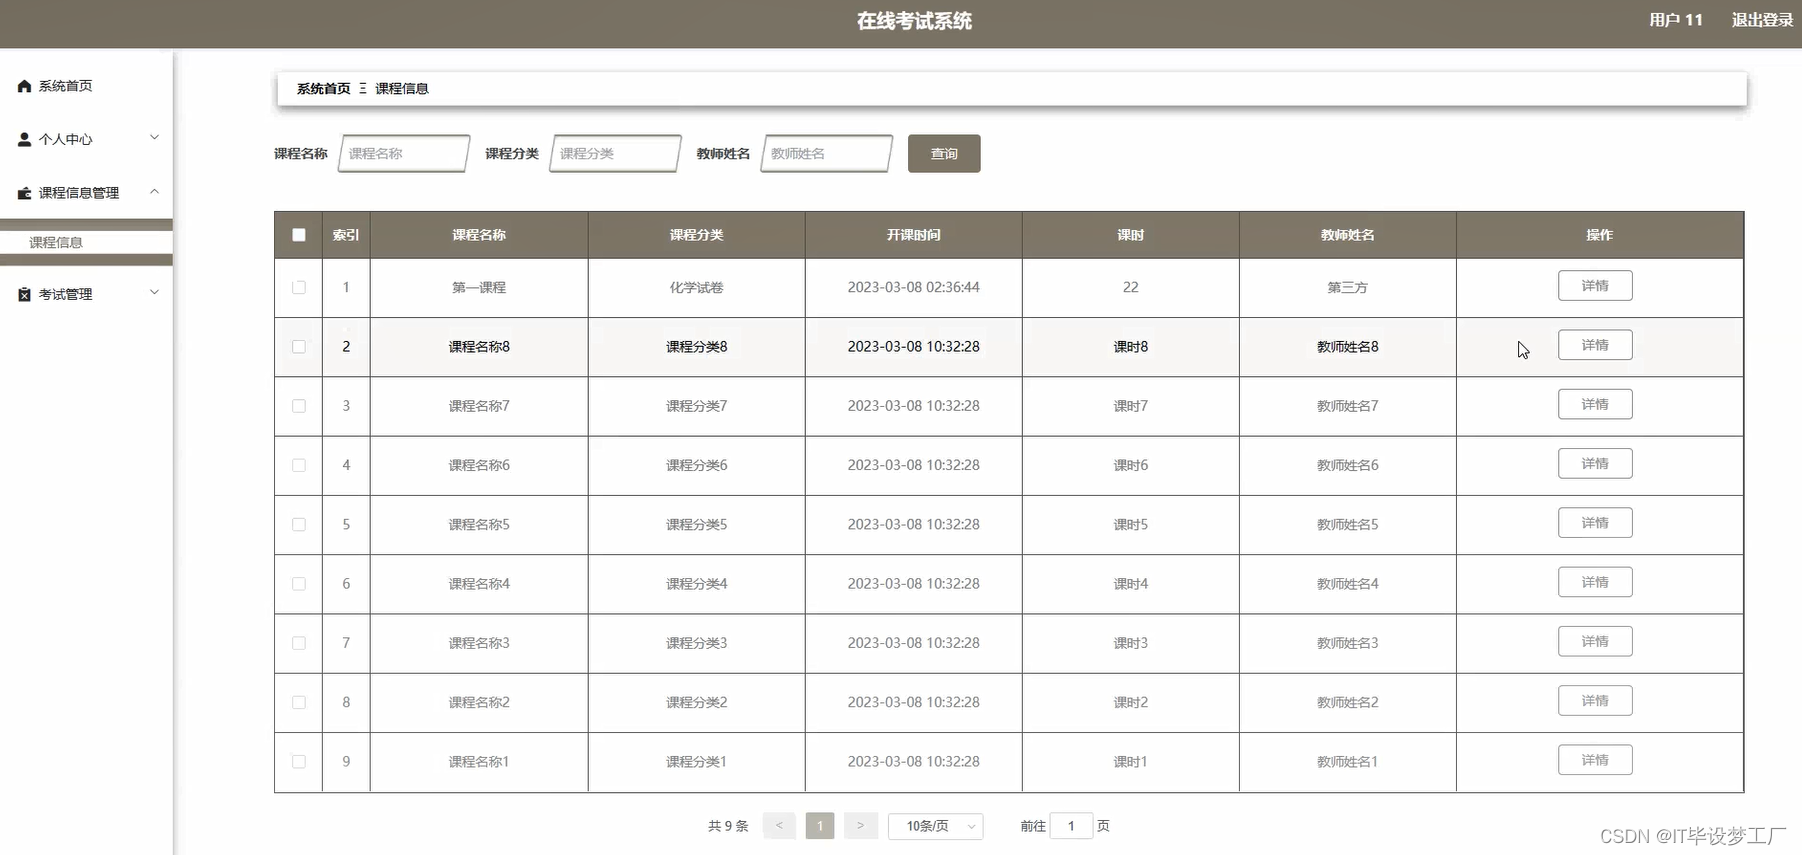Open 详情 for 课程名称1 row
The image size is (1802, 855).
(1595, 760)
